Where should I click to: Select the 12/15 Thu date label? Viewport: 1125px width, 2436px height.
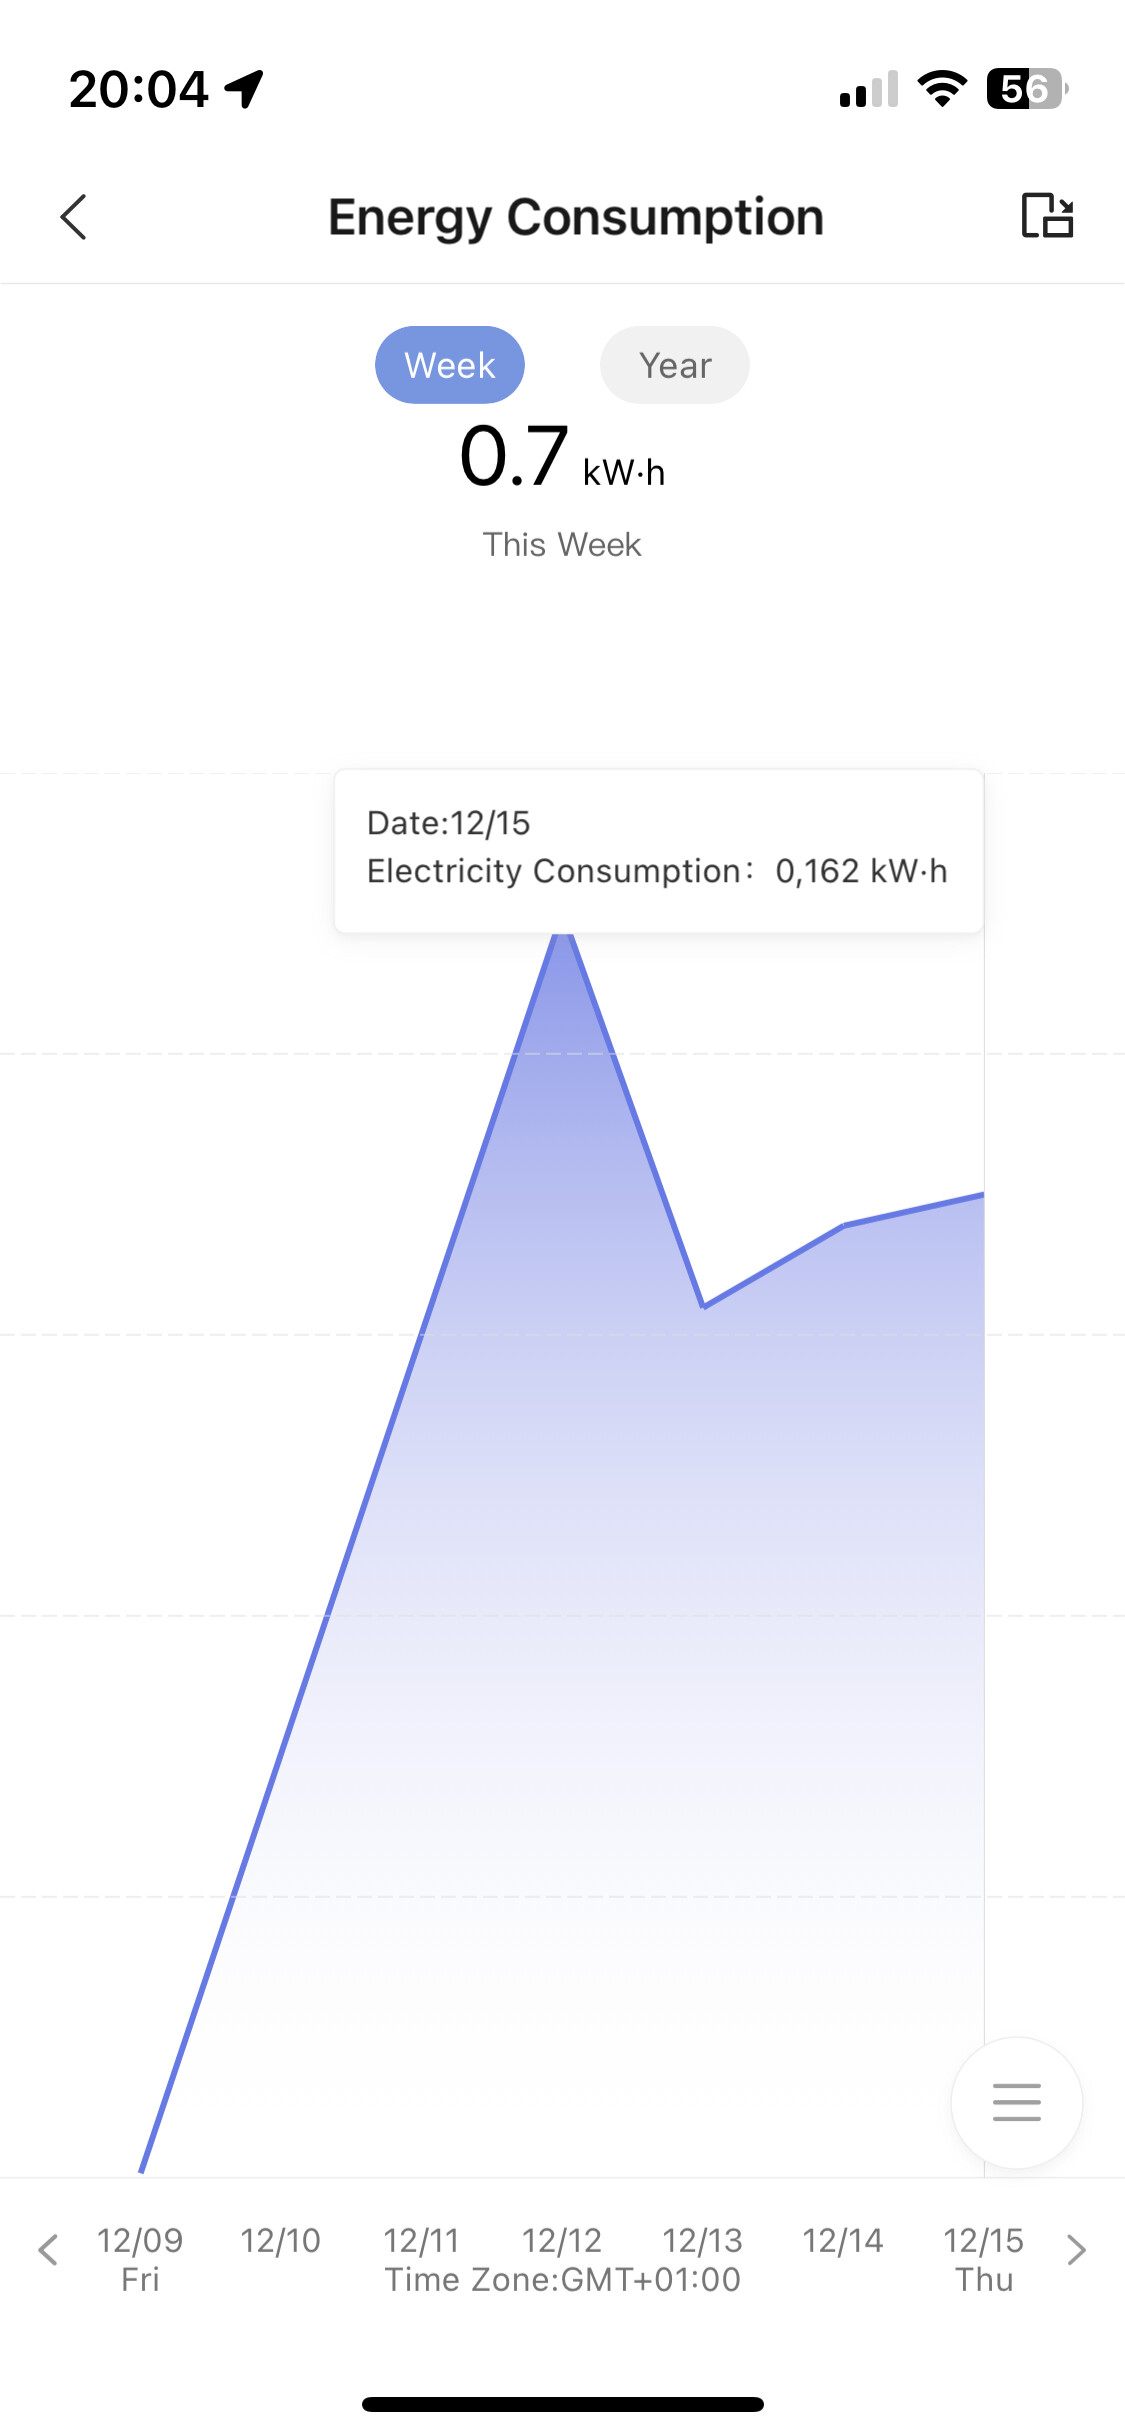(984, 2259)
